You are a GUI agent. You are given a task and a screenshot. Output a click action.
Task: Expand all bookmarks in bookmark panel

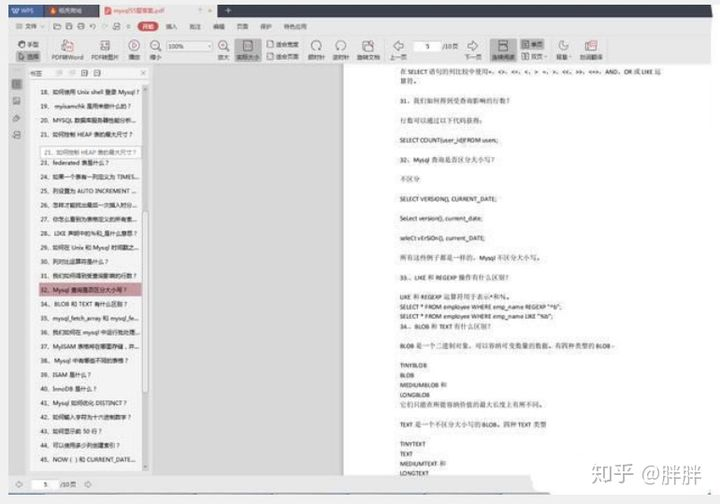click(x=84, y=73)
